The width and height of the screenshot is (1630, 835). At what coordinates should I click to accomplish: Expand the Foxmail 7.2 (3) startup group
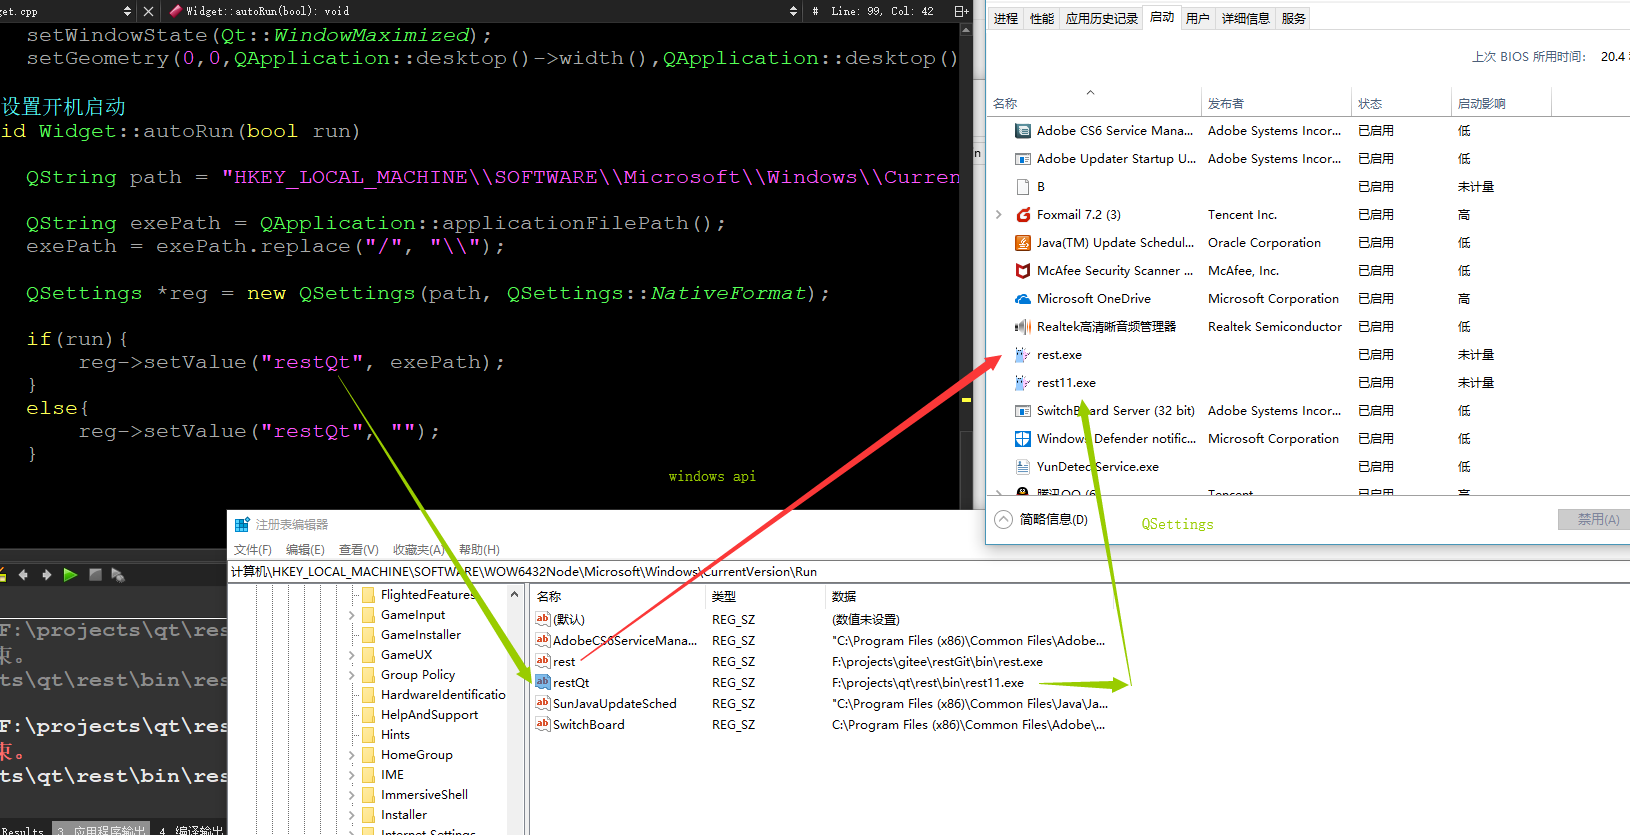tap(999, 215)
